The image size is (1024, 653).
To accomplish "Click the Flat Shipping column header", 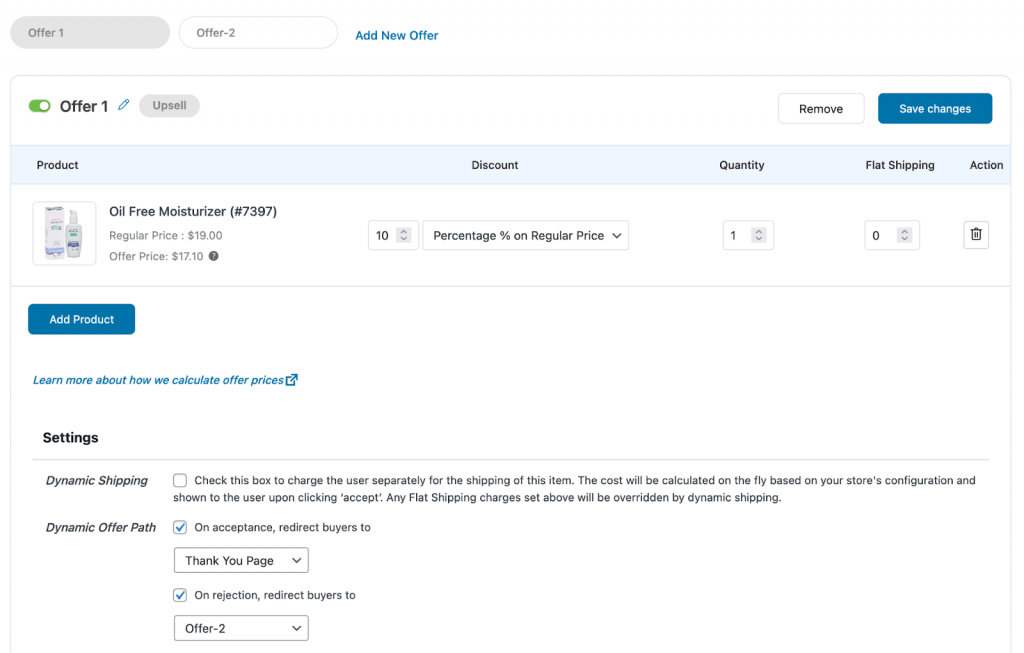I will coord(899,165).
